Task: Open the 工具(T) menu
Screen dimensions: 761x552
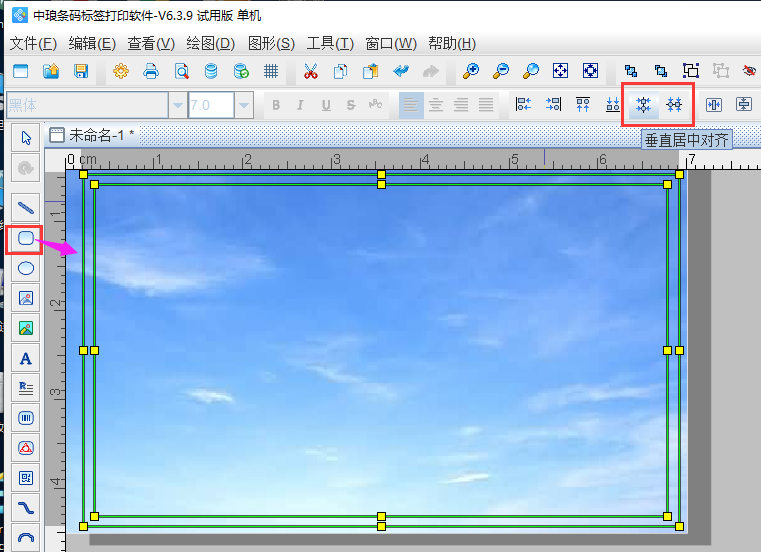Action: [330, 44]
